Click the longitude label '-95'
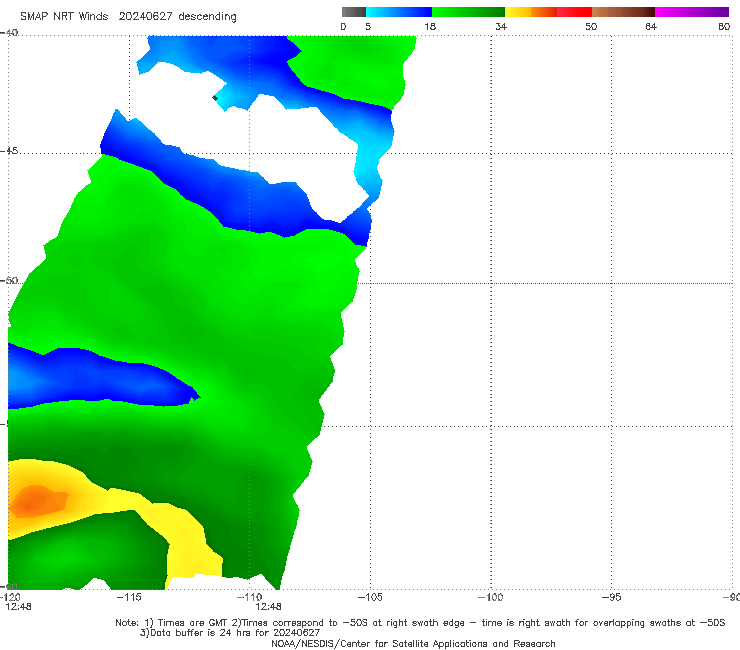Viewport: 740px width, 650px height. tap(611, 597)
